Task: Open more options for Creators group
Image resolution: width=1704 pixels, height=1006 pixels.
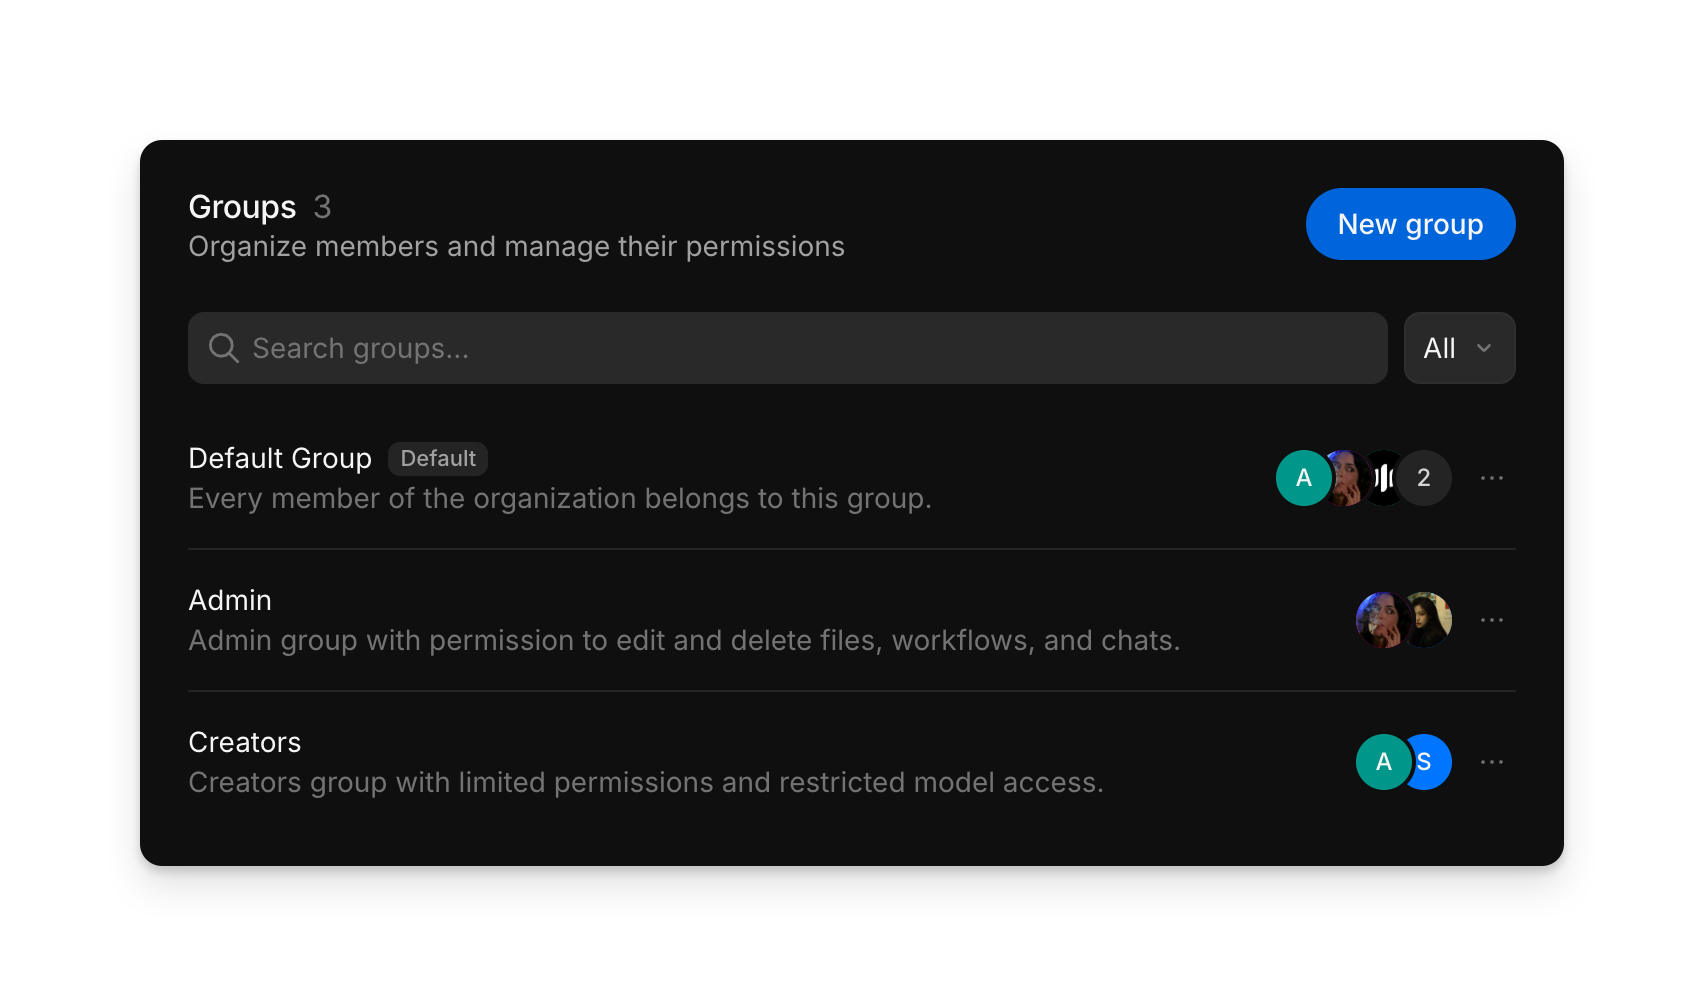Action: (1492, 762)
